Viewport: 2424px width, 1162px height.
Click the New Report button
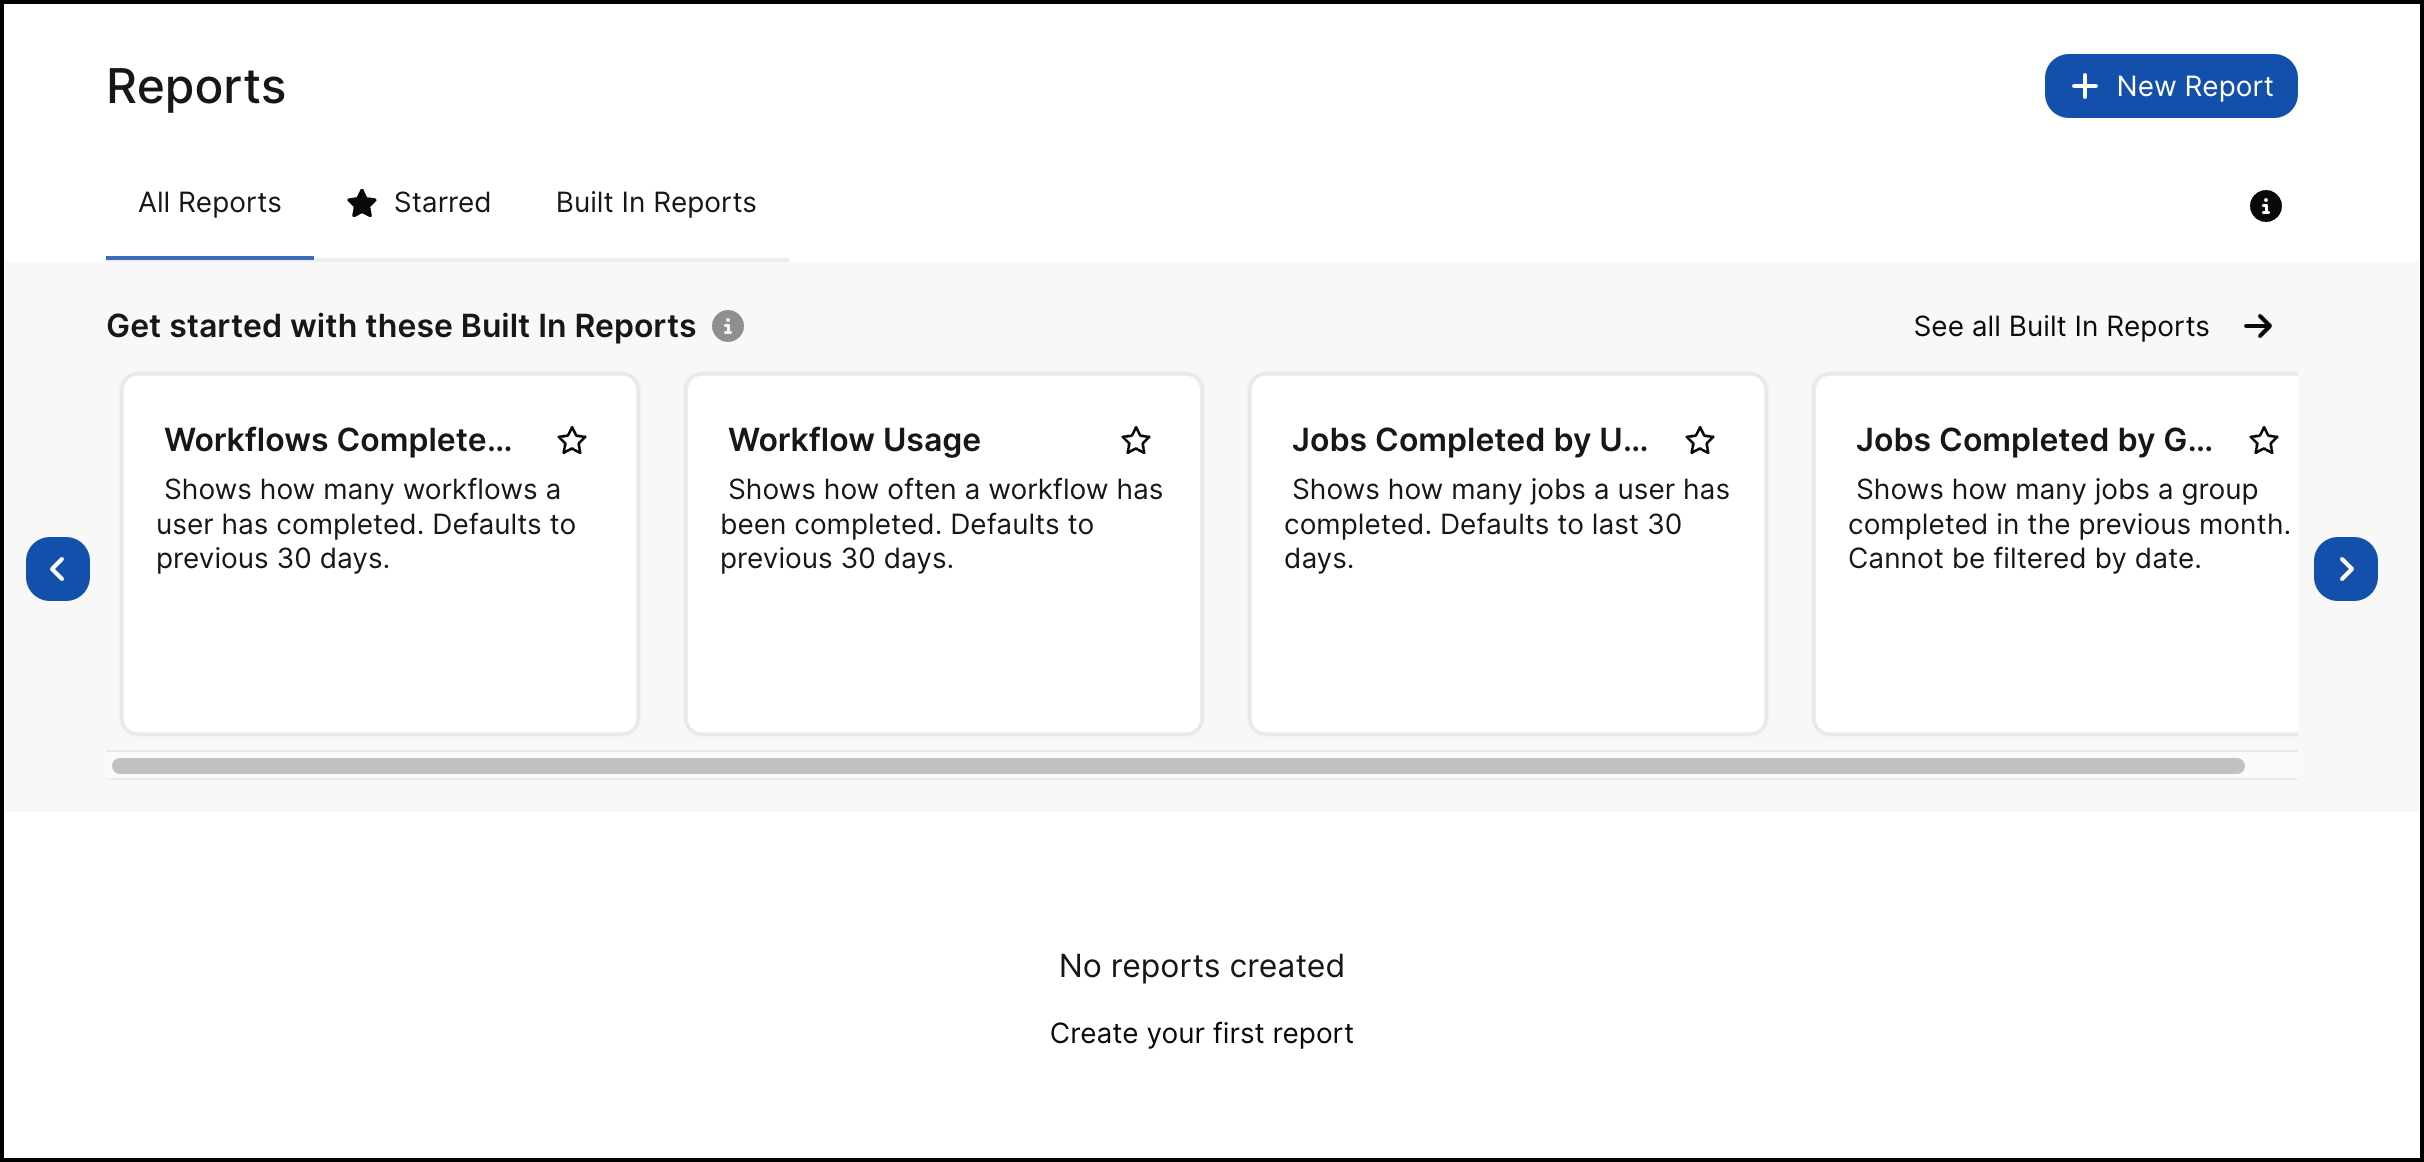click(x=2170, y=86)
